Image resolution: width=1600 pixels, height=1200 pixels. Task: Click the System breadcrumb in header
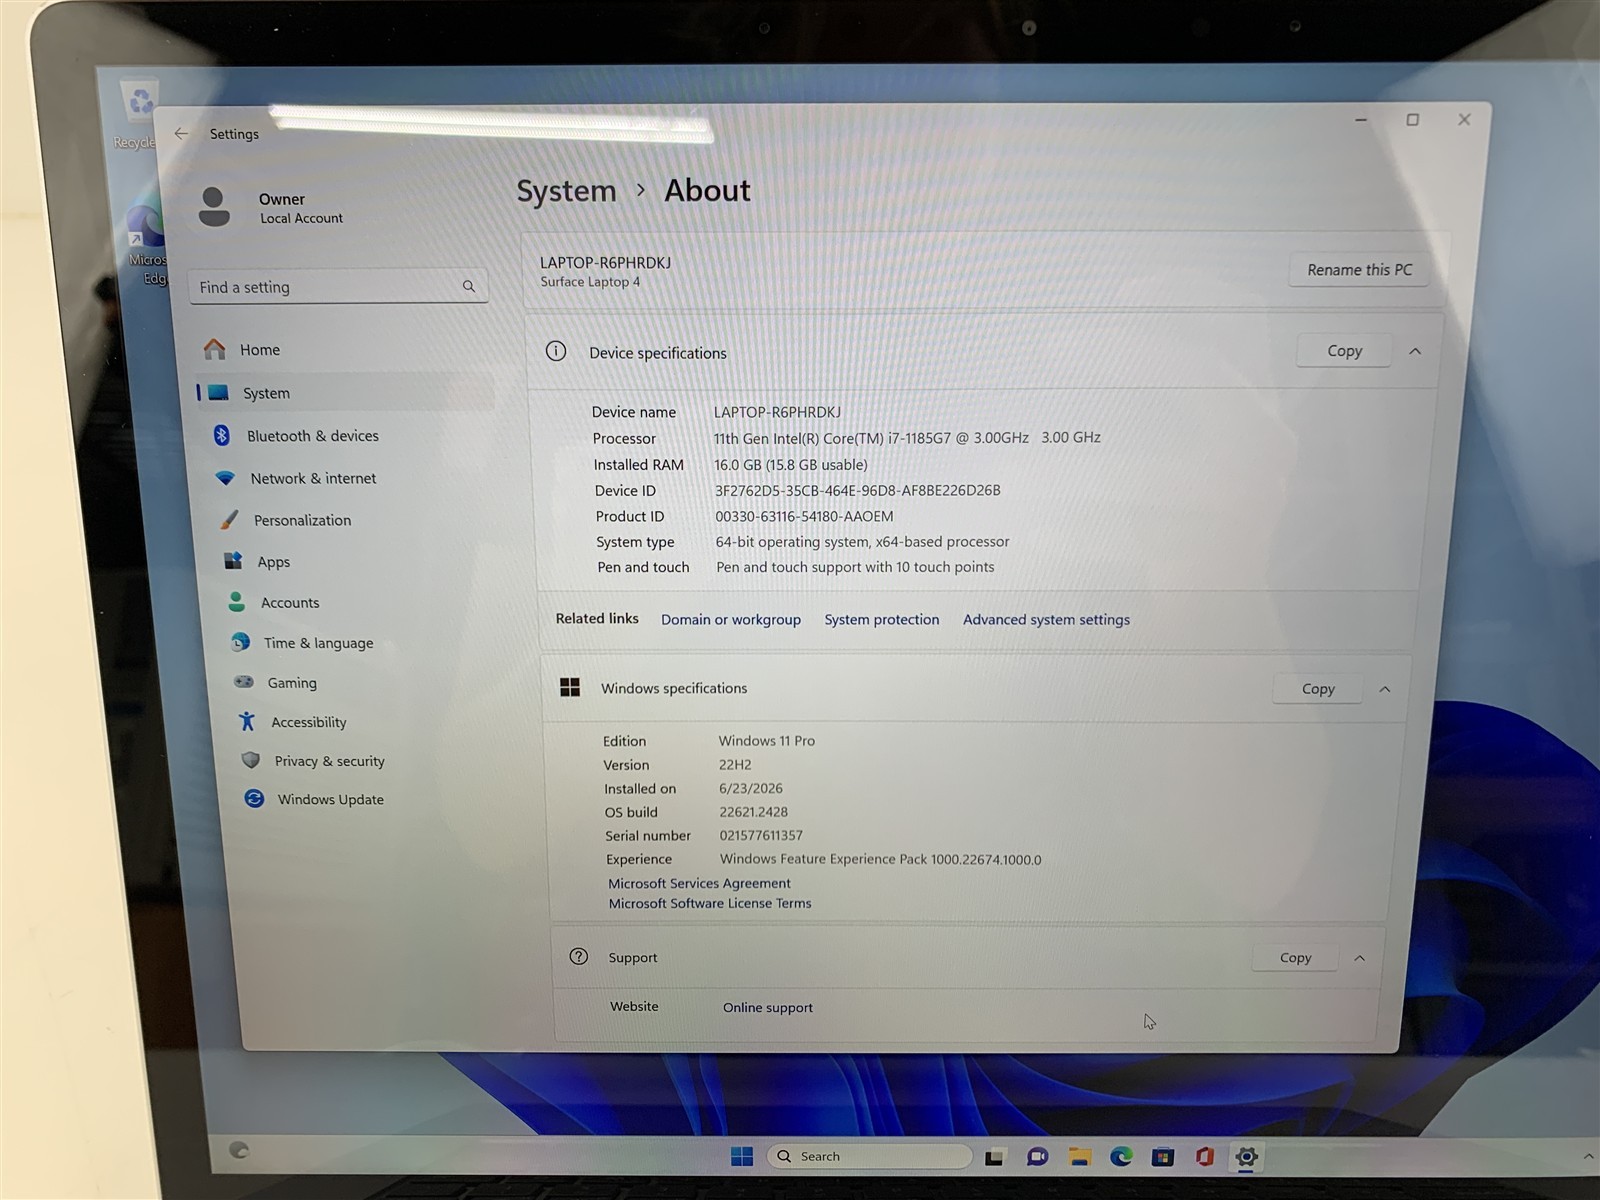566,191
